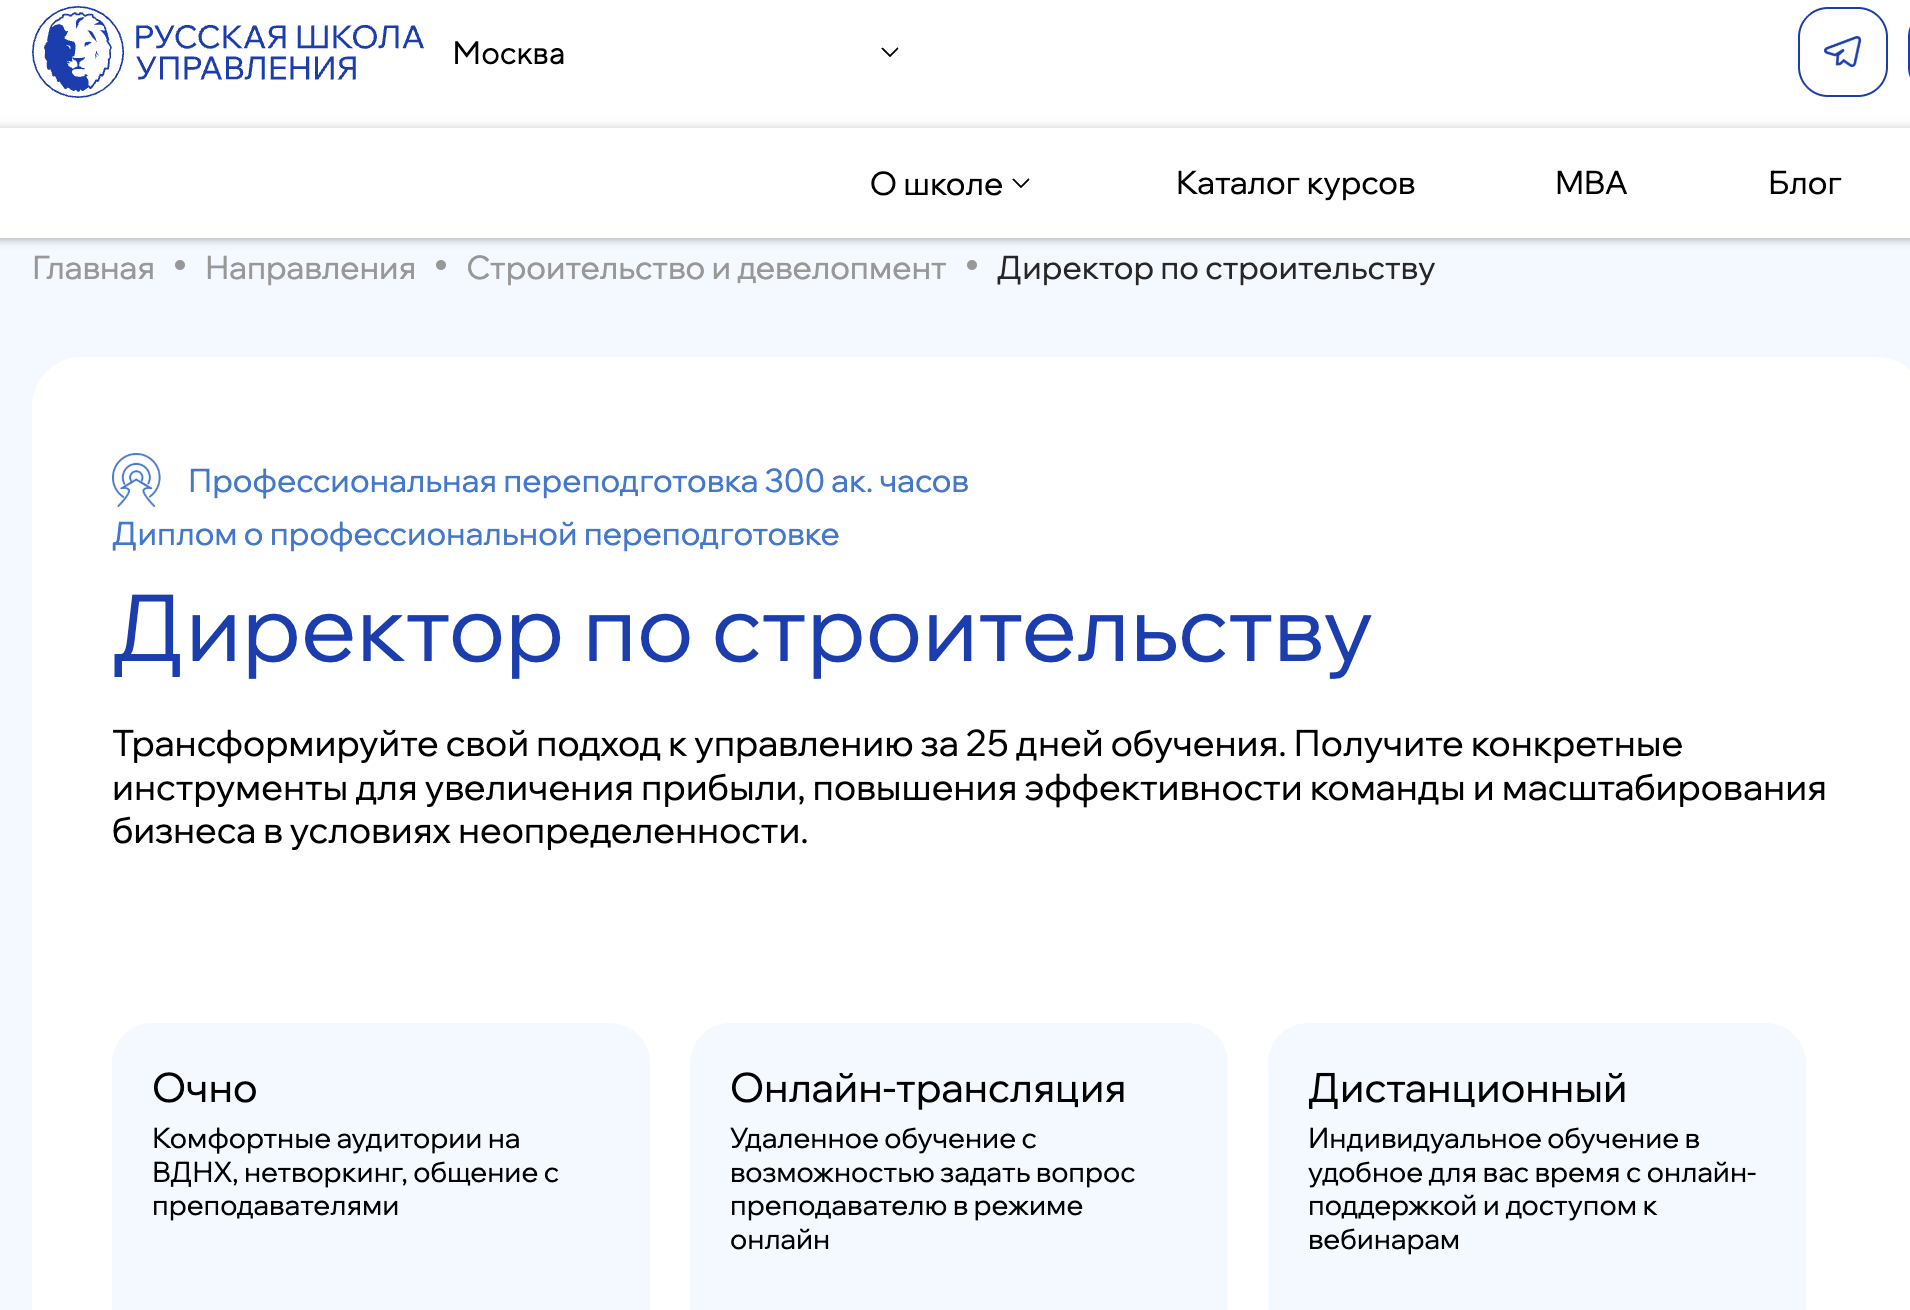Pick the 'Дистанционный' format card
The image size is (1910, 1310).
click(1536, 1160)
